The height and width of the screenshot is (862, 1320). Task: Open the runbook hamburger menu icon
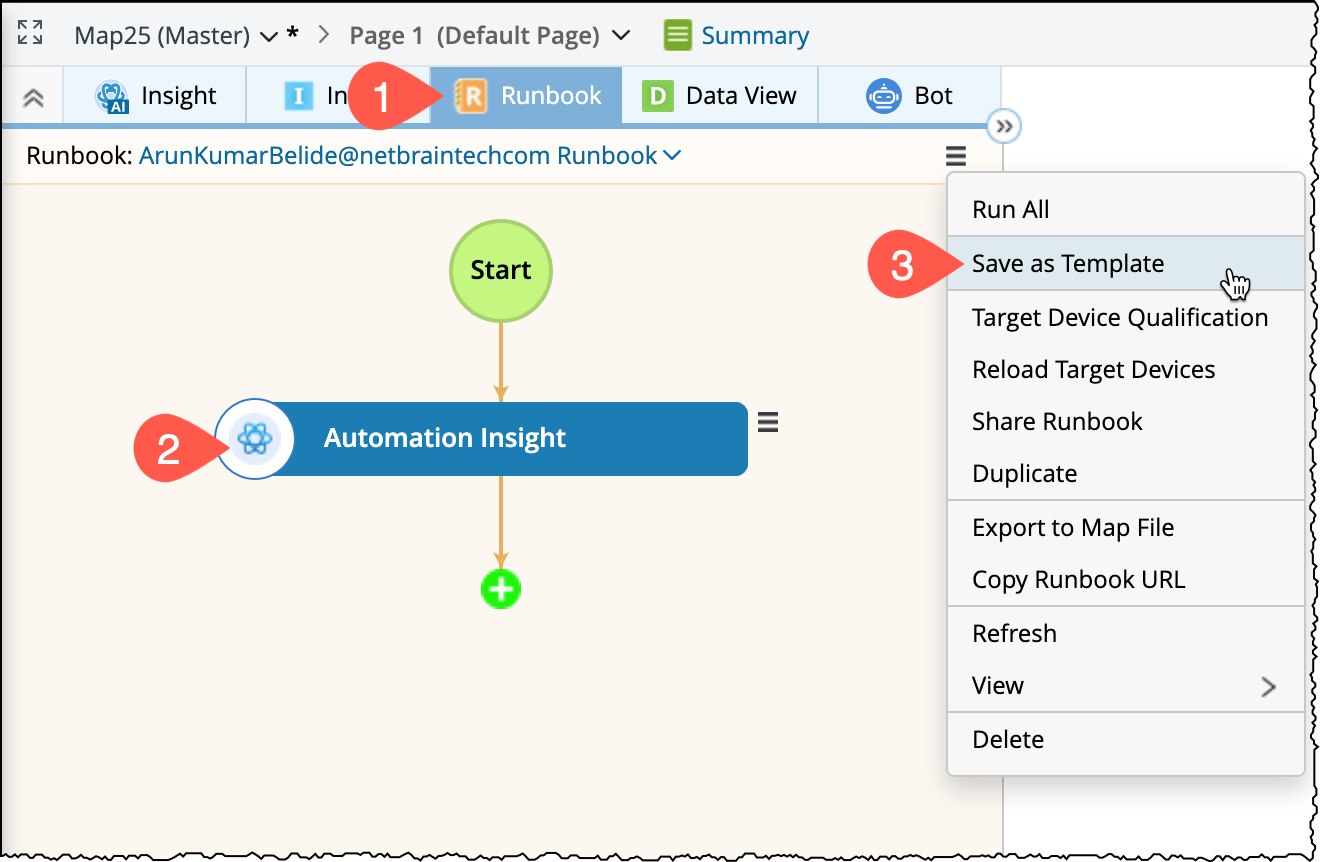coord(956,156)
